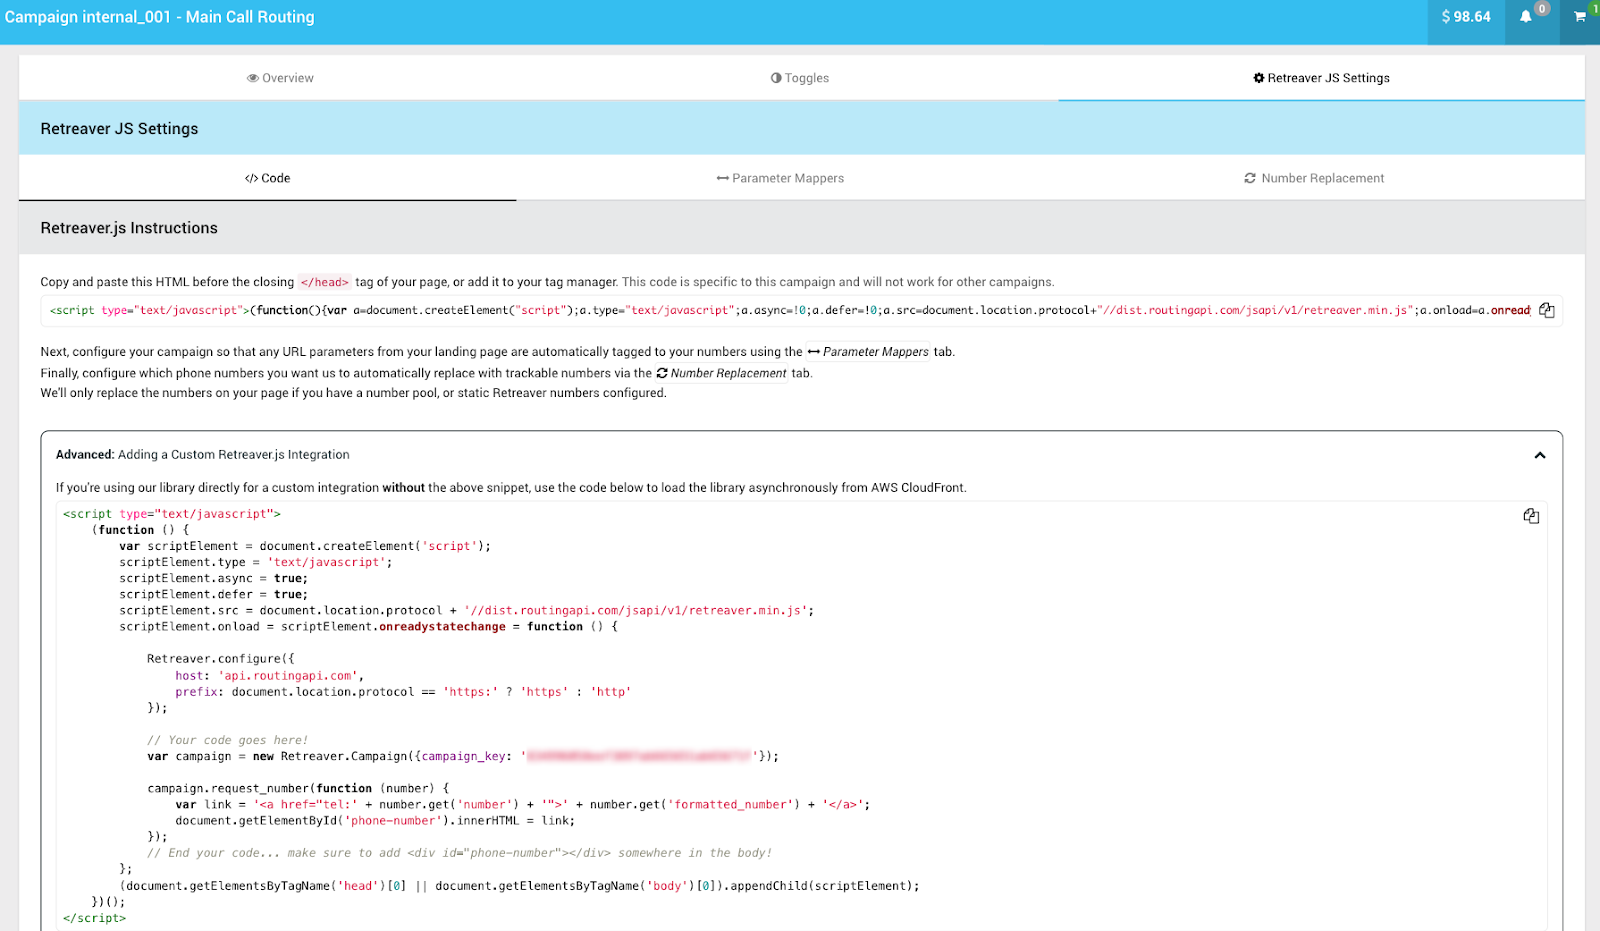
Task: Copy the one-line script snippet
Action: [1546, 310]
